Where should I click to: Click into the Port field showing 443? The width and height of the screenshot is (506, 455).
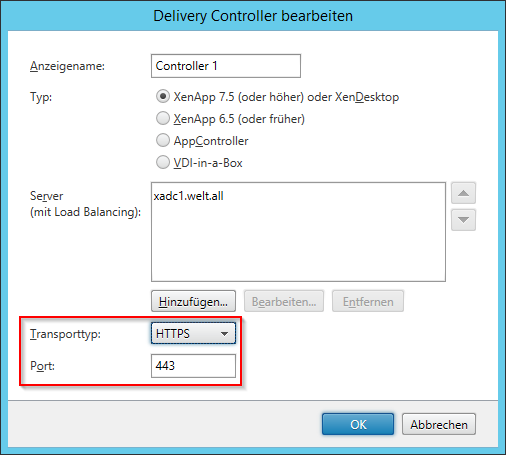pos(193,366)
